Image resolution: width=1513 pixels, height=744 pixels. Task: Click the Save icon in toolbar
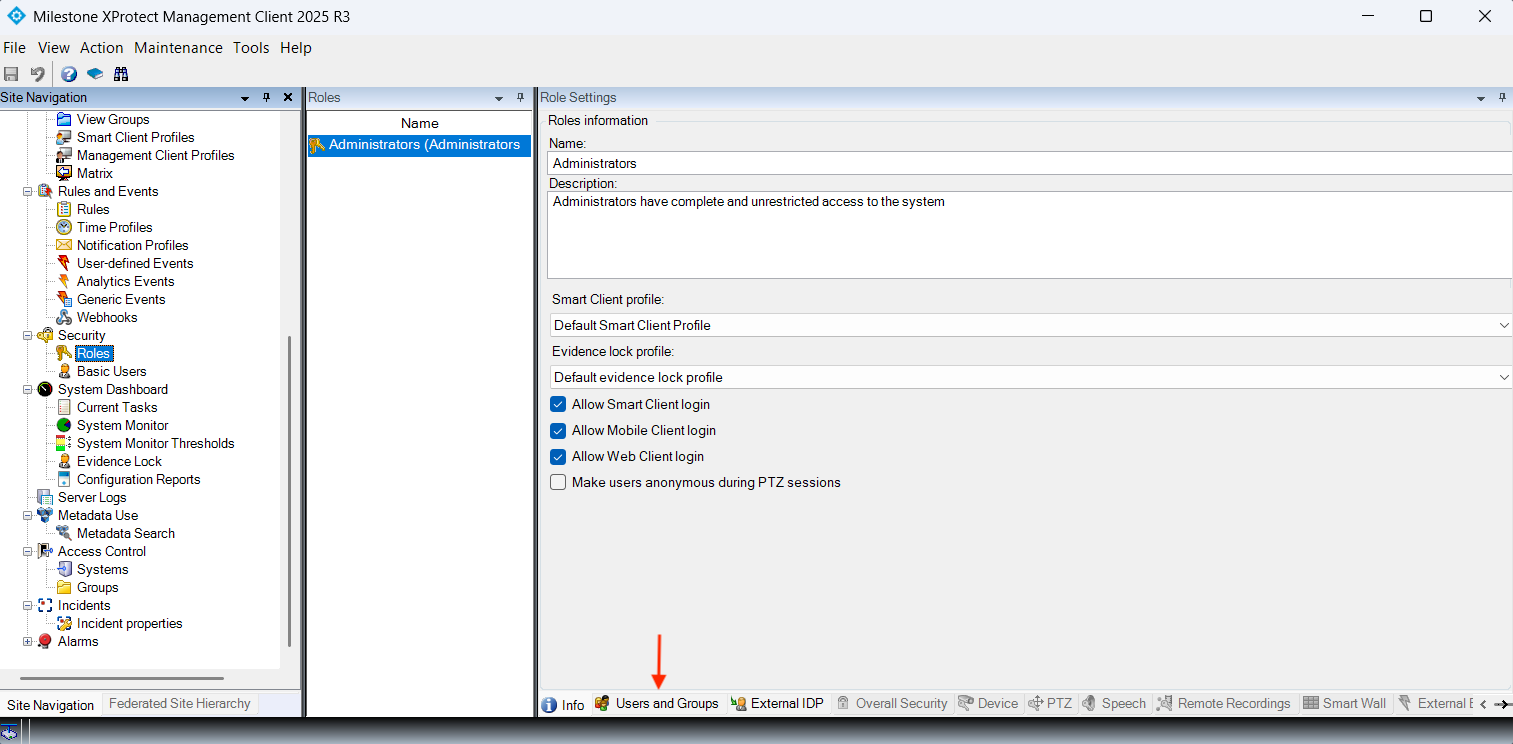[11, 74]
